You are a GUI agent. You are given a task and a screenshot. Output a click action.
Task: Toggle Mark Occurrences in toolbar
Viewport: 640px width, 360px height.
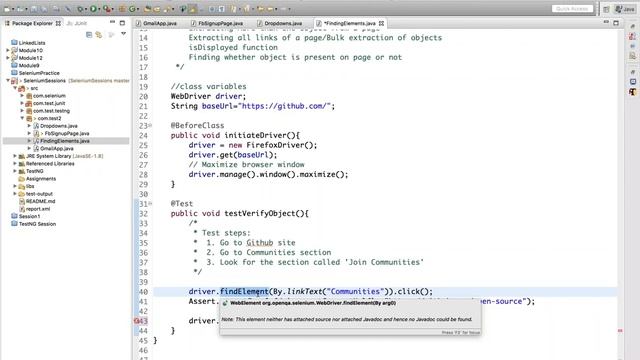tap(193, 9)
